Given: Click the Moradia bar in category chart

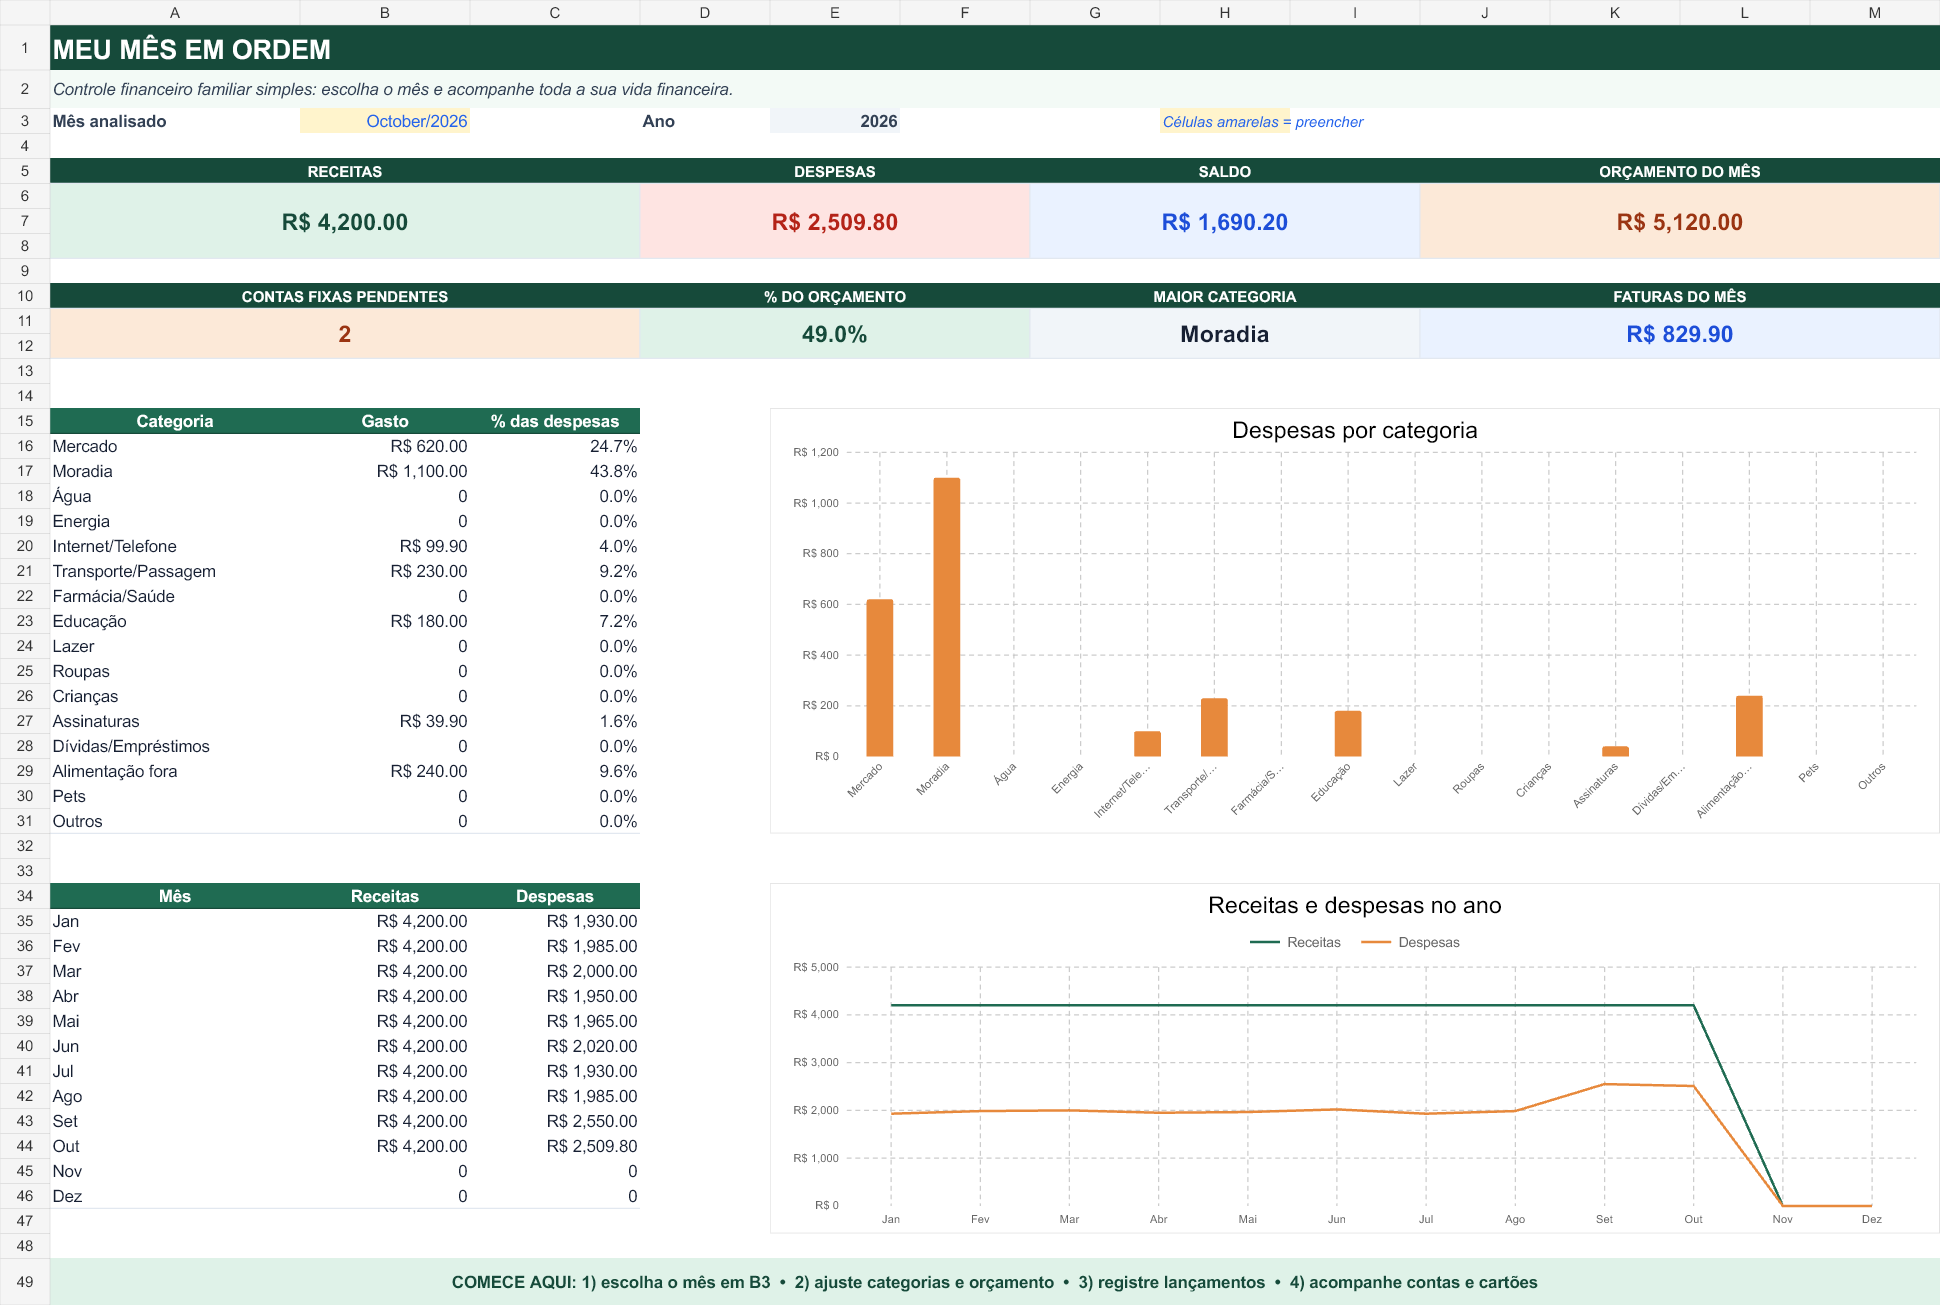Looking at the screenshot, I should 946,616.
